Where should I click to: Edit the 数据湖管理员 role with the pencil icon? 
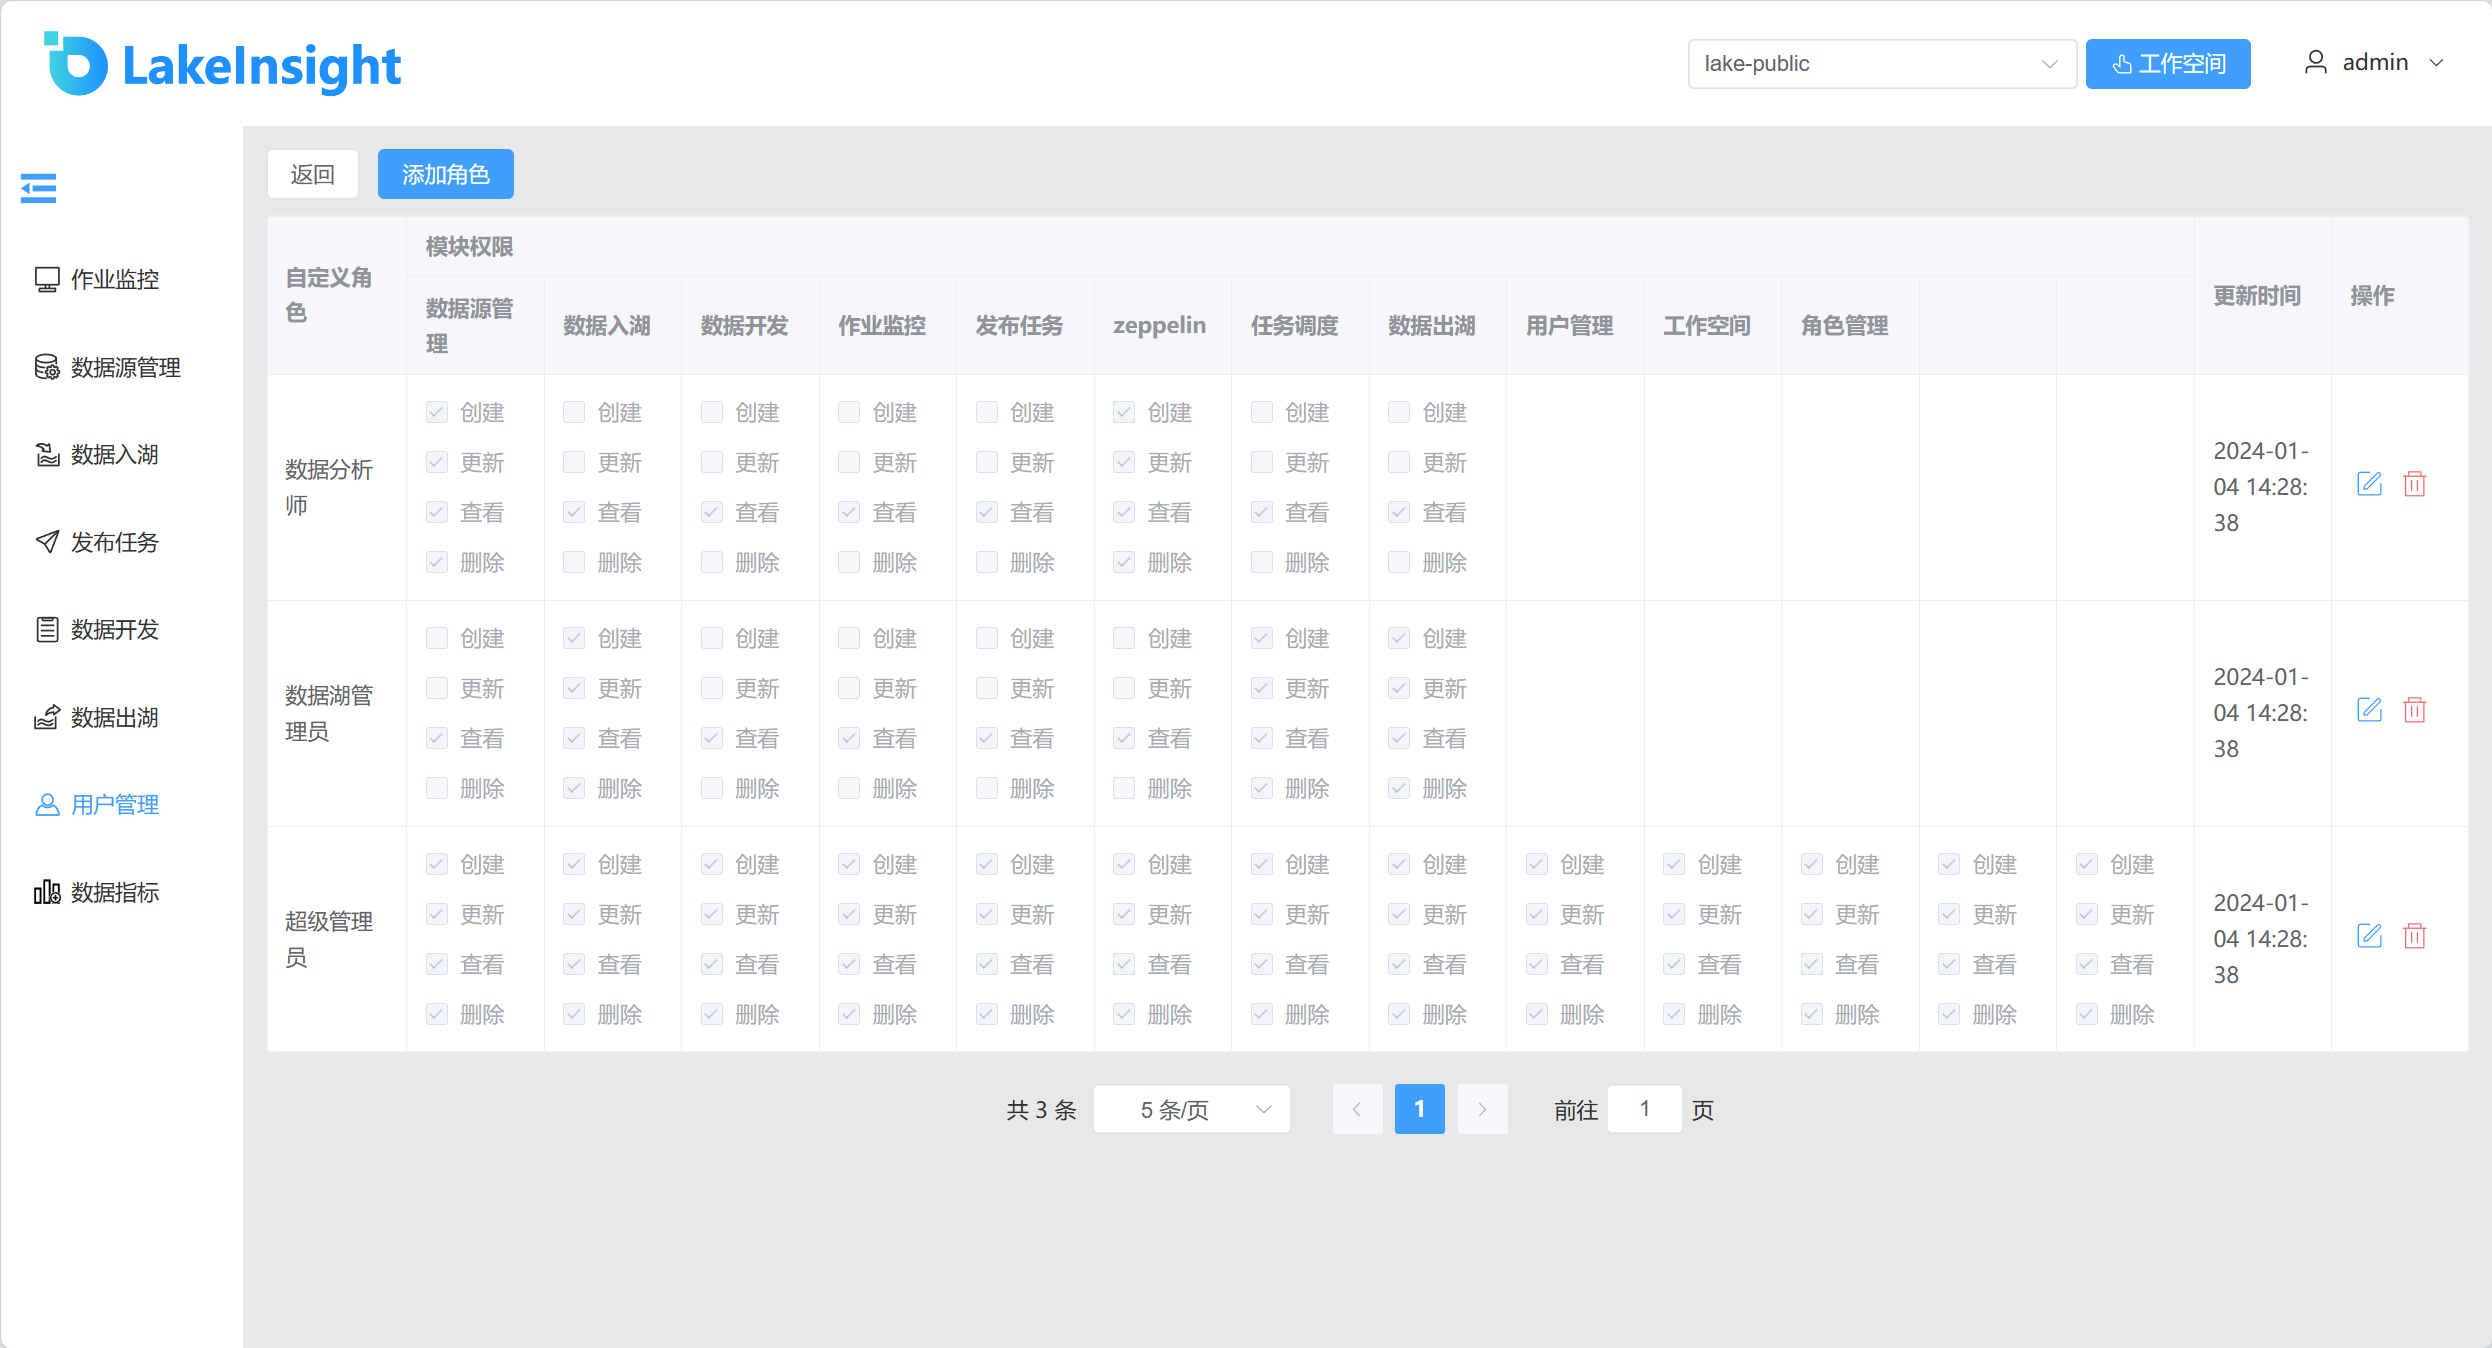point(2370,711)
